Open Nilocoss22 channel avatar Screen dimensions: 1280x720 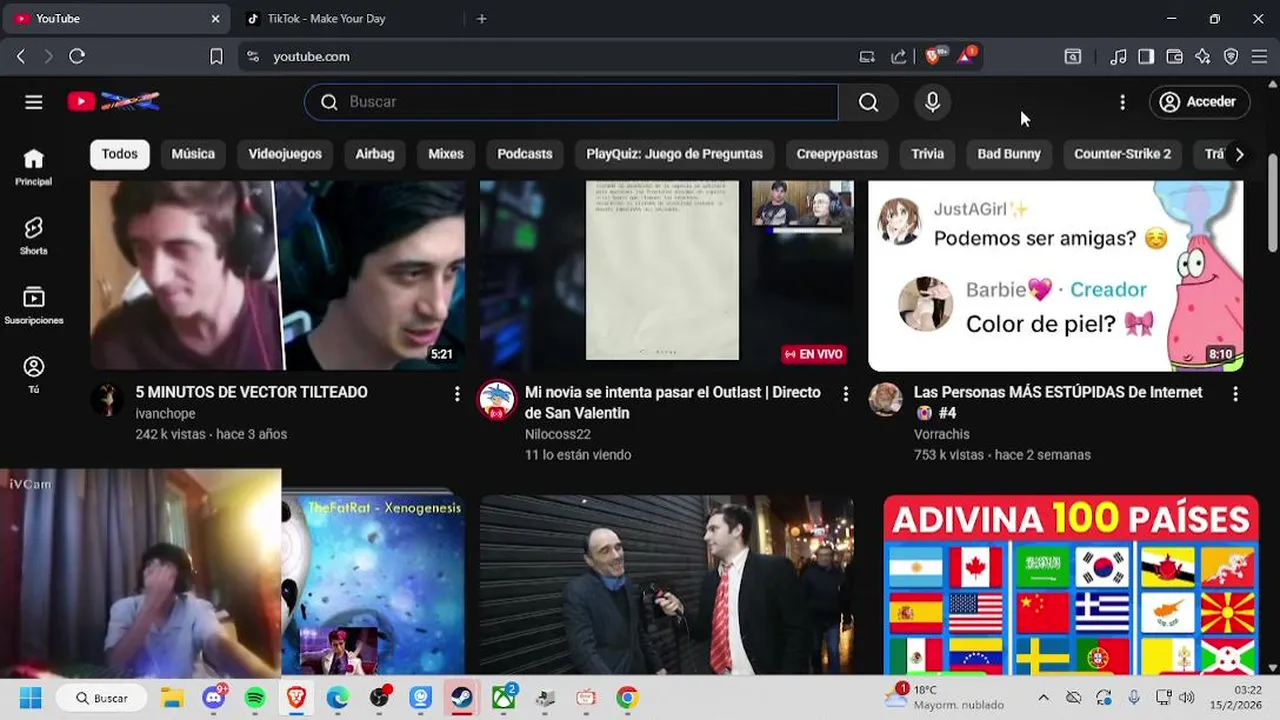tap(497, 400)
